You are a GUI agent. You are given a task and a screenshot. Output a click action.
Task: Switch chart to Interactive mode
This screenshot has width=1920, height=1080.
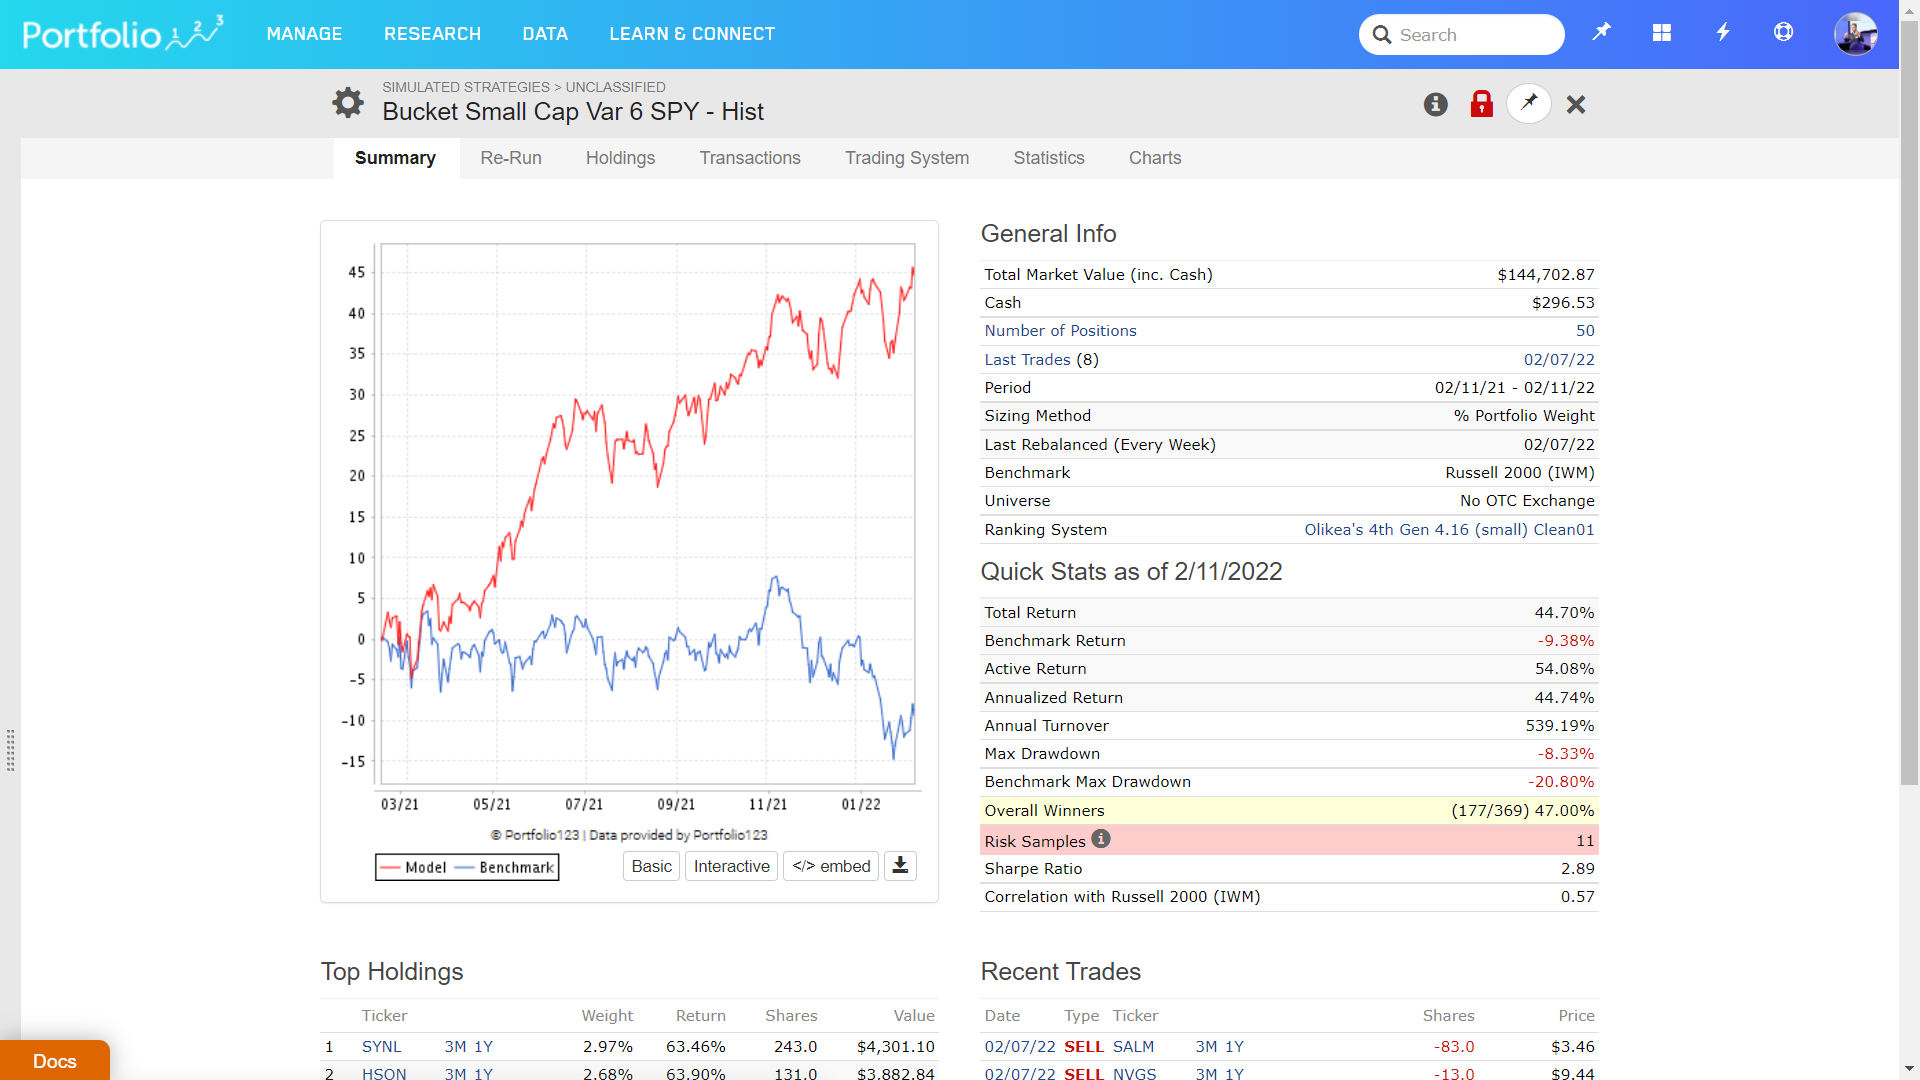click(x=731, y=866)
